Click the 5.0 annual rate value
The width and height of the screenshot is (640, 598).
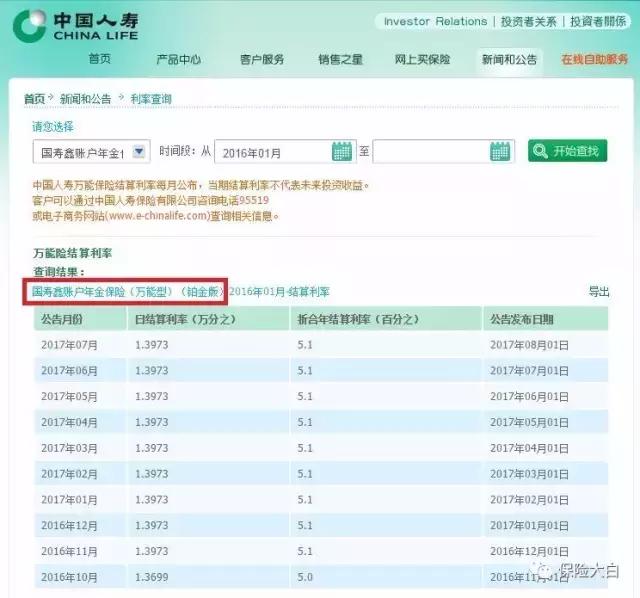(305, 577)
